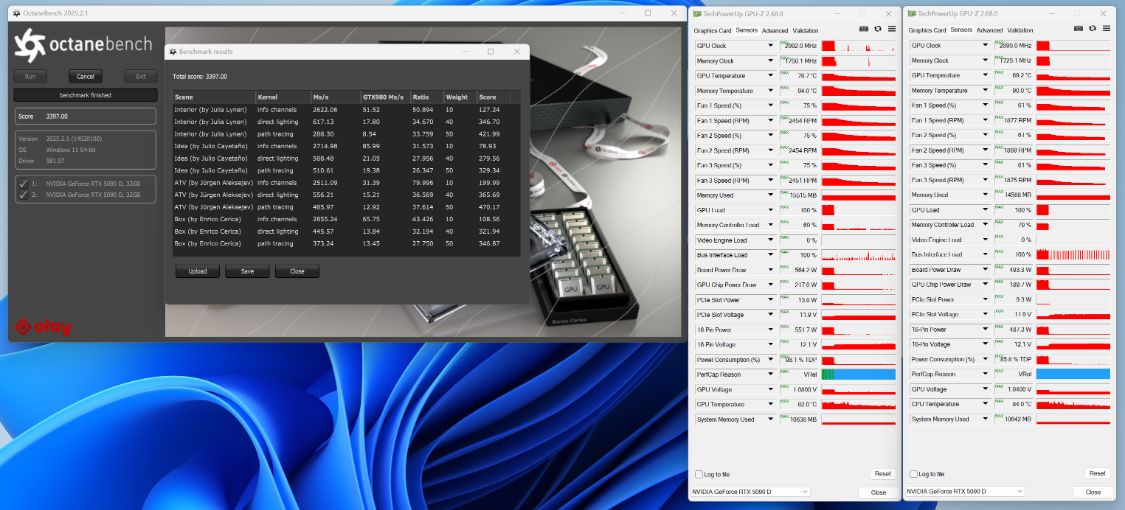Click the screenshot camera icon in left GPU-Z
The image size is (1125, 510).
coord(865,30)
